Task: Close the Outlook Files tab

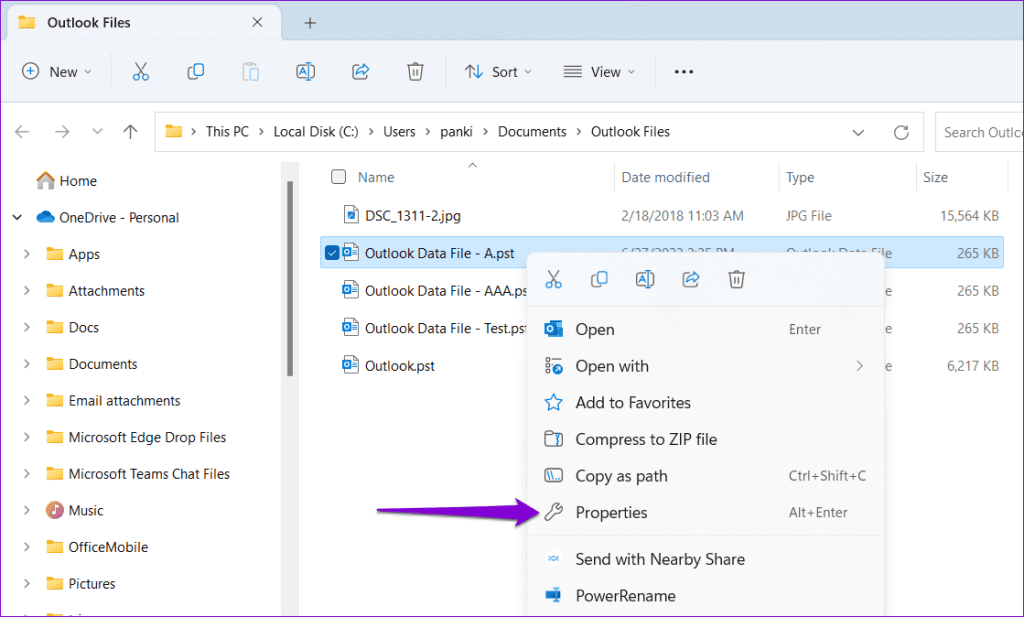Action: coord(257,22)
